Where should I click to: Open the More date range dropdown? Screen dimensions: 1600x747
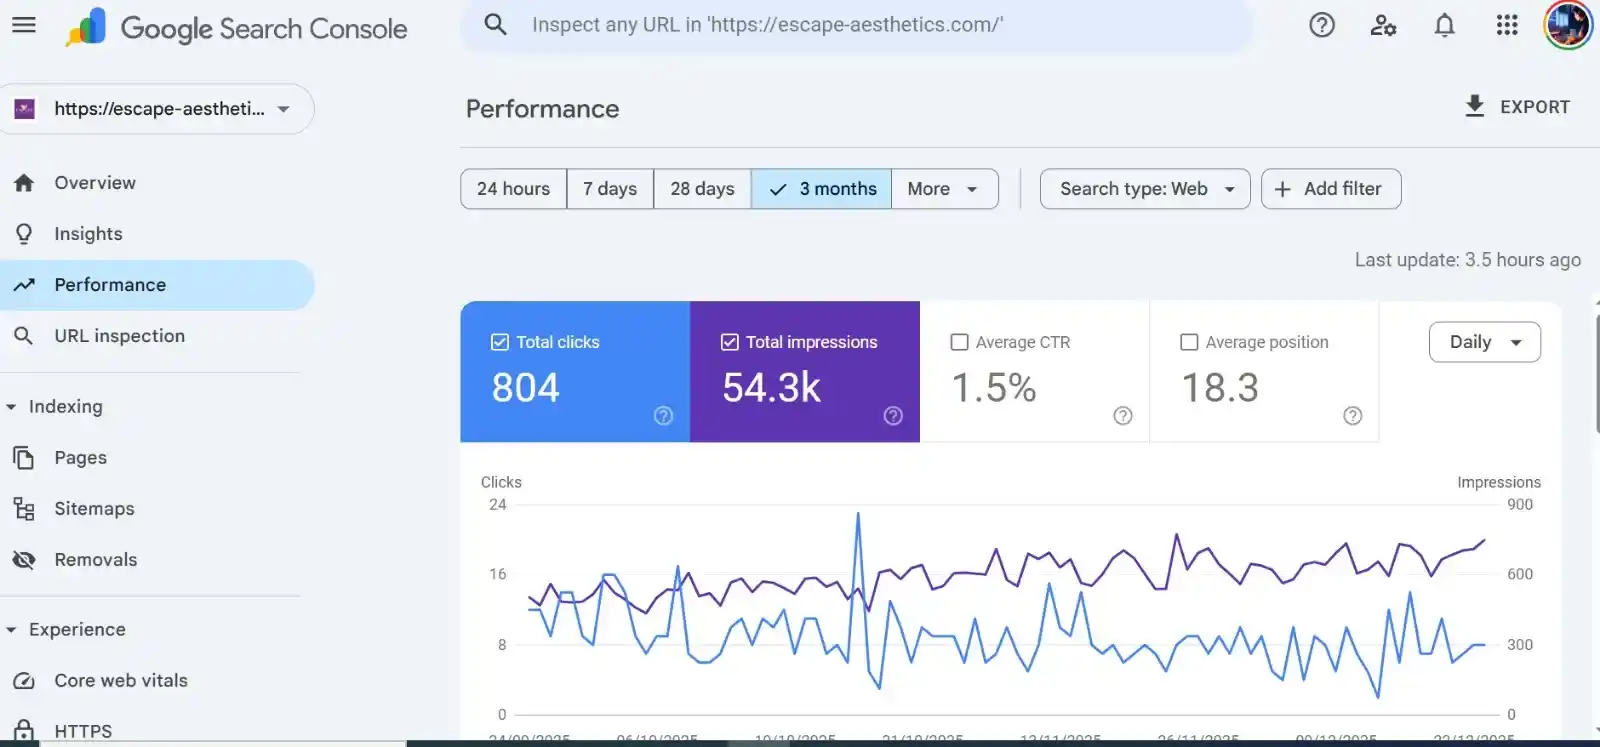(x=945, y=189)
